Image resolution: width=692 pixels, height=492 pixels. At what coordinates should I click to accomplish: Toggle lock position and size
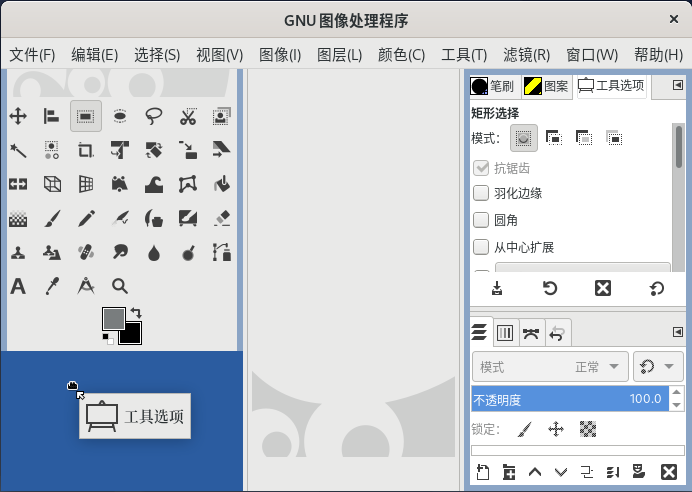[556, 429]
